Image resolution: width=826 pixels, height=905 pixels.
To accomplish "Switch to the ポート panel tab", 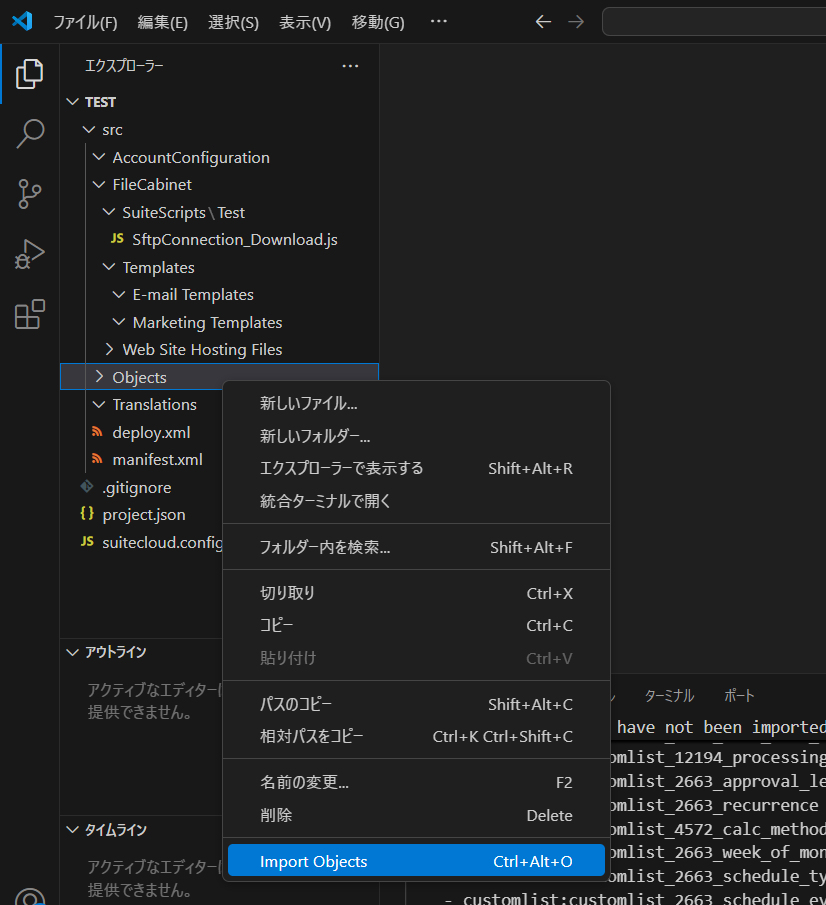I will point(739,695).
